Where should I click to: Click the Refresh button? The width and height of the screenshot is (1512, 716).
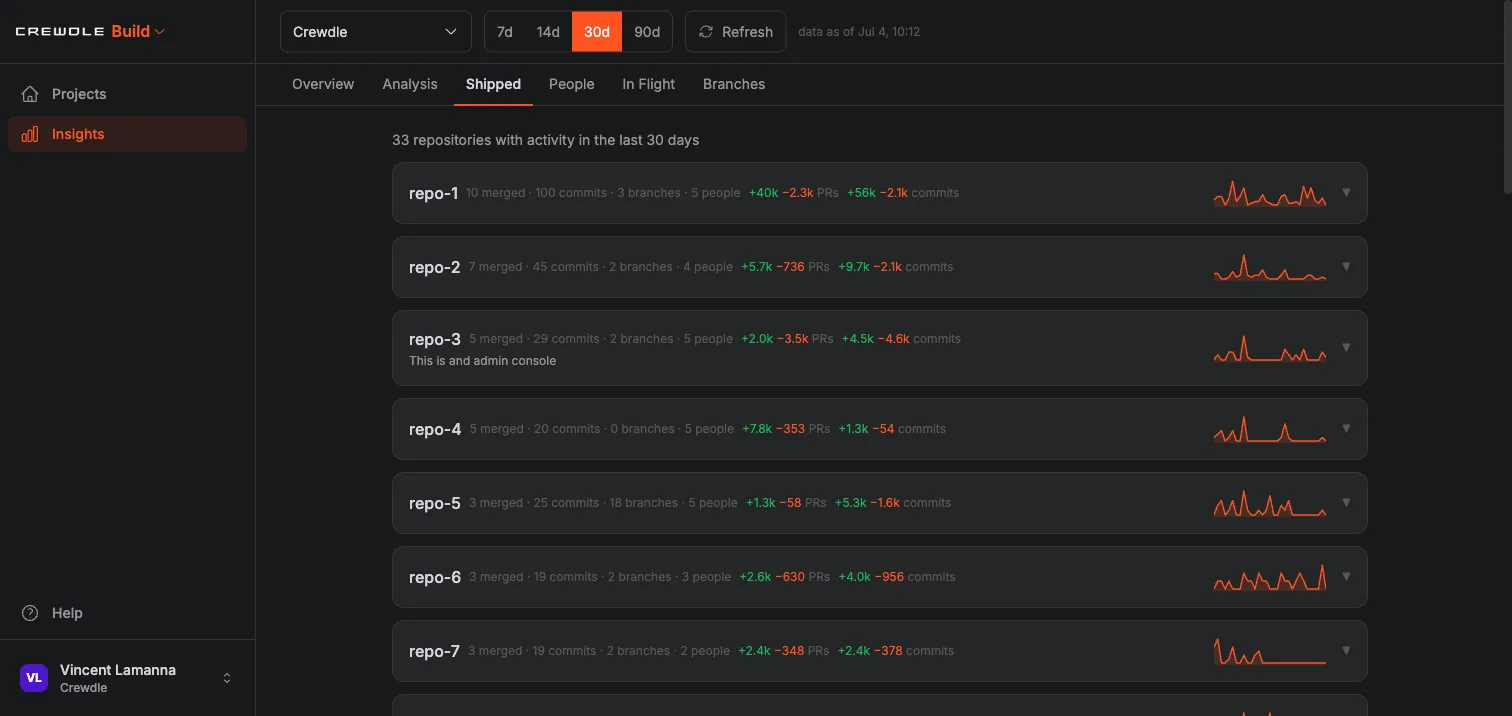pos(735,32)
